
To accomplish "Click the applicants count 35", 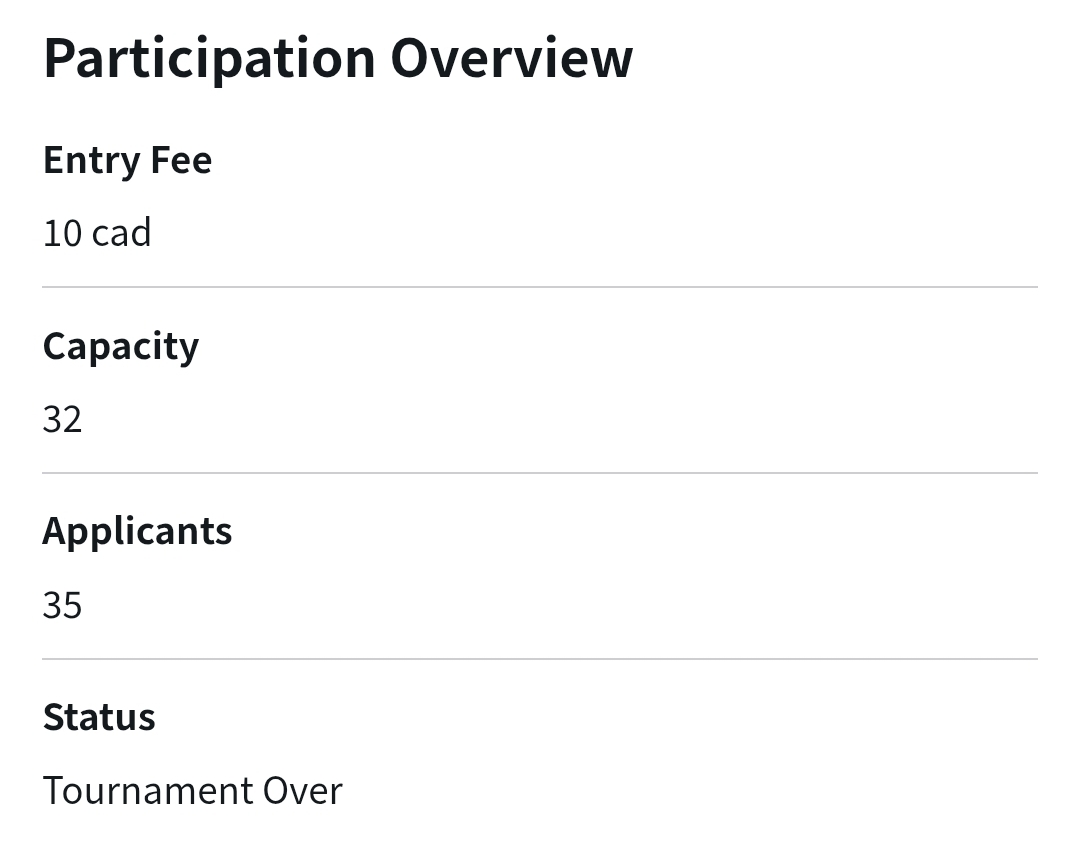I will pyautogui.click(x=62, y=605).
